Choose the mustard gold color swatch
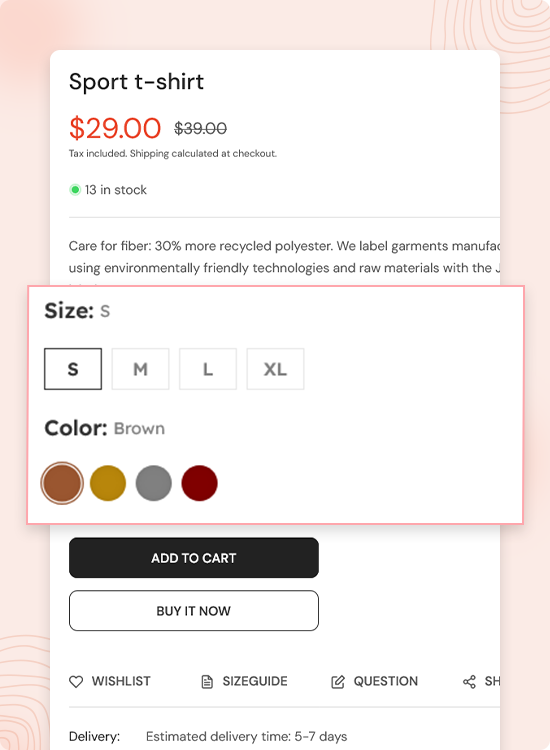 point(108,483)
